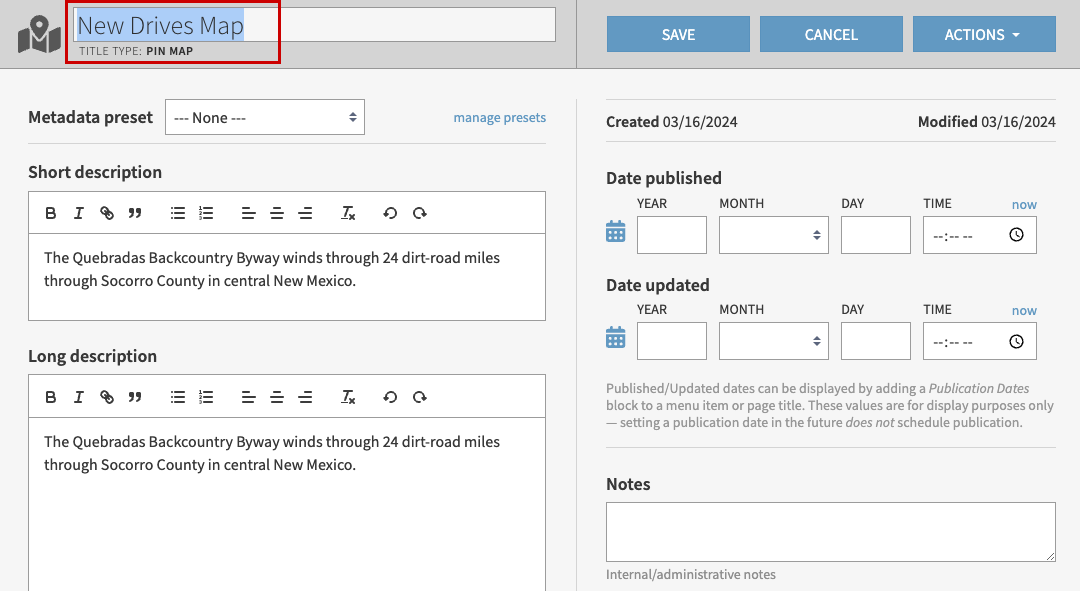Center align text in Long description

(277, 397)
